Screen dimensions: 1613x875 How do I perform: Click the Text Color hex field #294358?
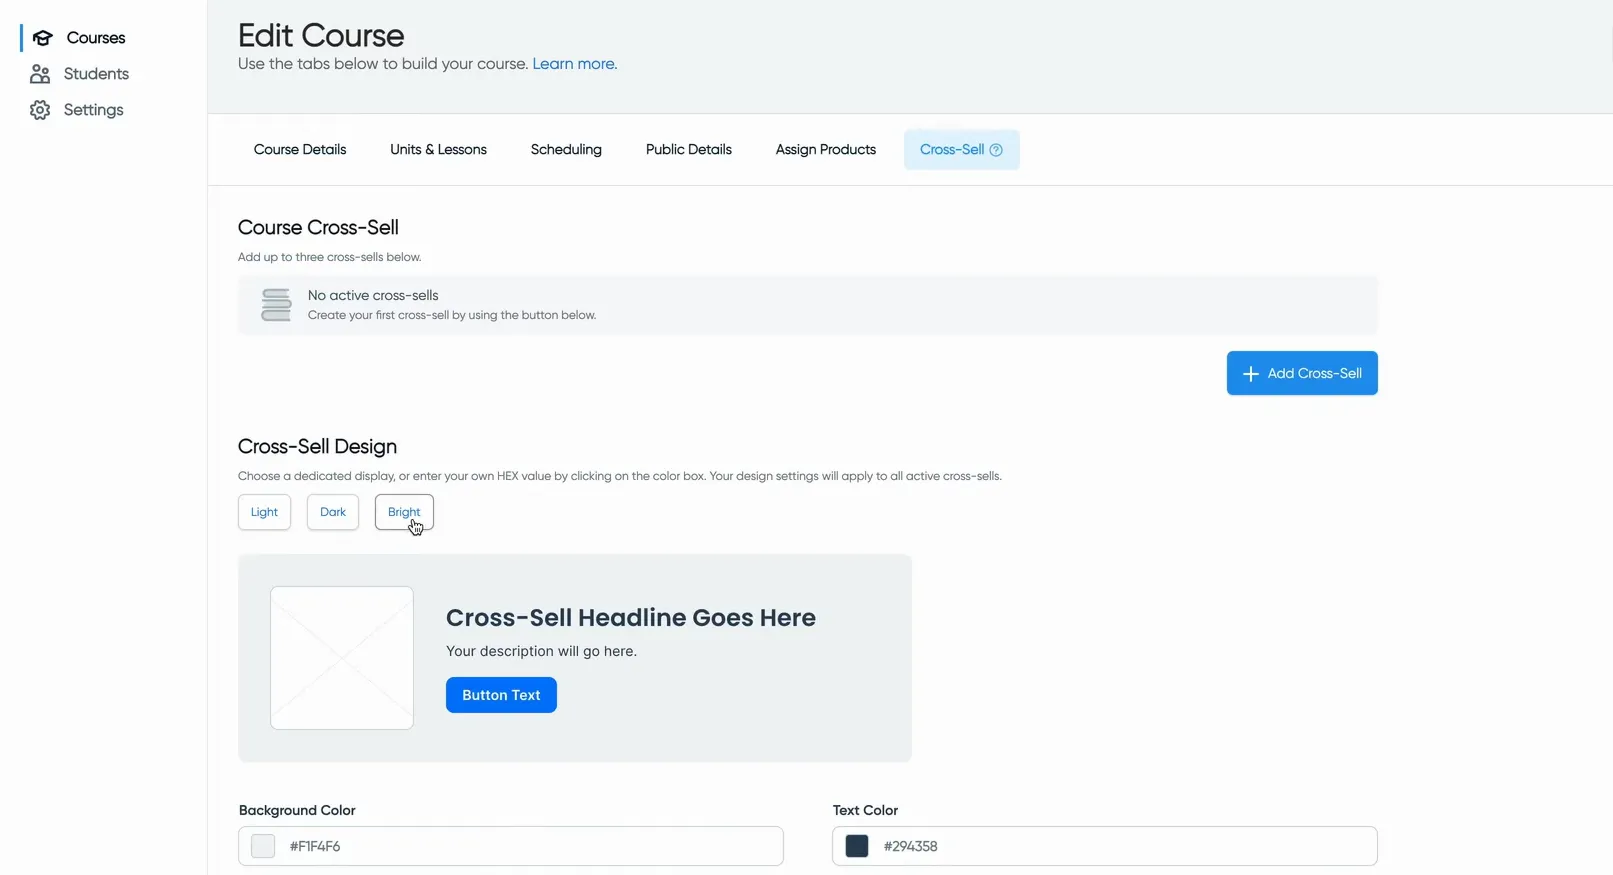(1105, 846)
